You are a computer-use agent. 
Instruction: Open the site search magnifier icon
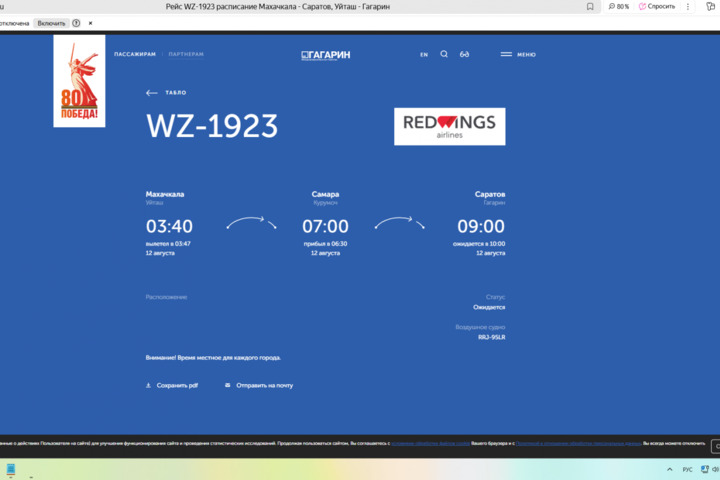click(444, 54)
